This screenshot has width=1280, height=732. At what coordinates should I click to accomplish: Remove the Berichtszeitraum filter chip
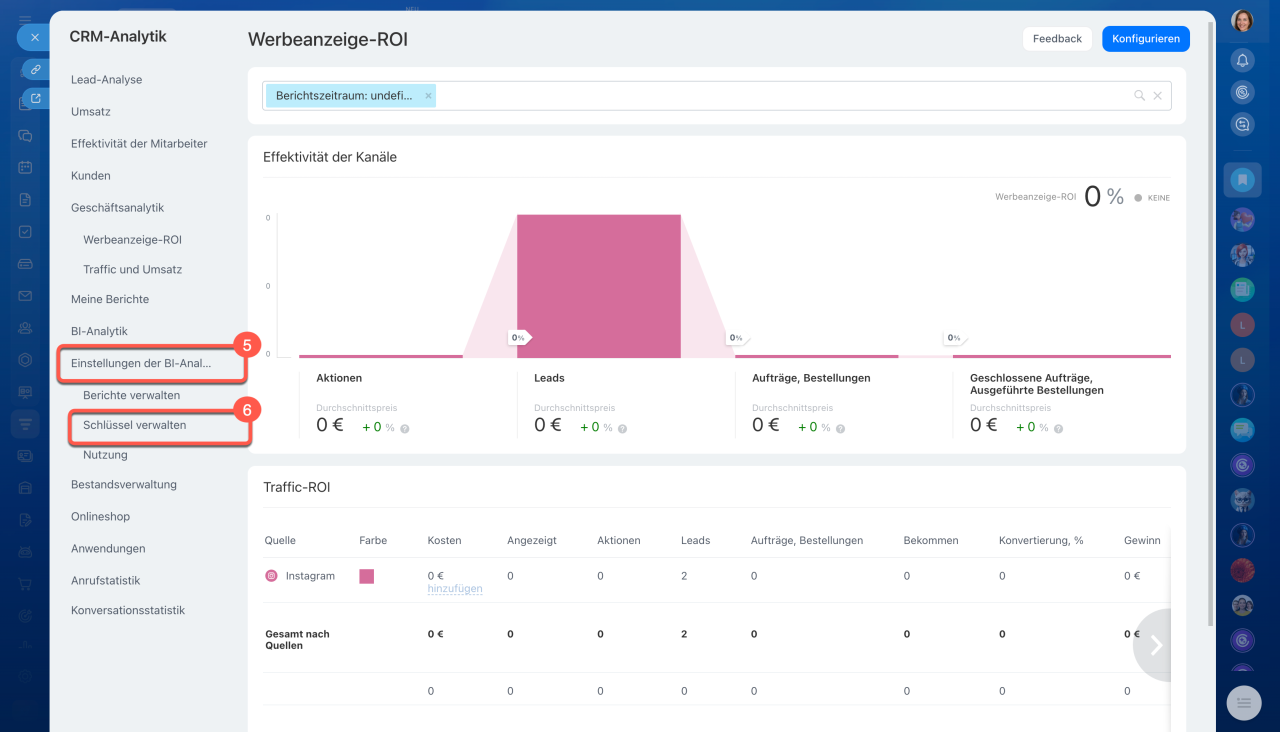[x=428, y=96]
